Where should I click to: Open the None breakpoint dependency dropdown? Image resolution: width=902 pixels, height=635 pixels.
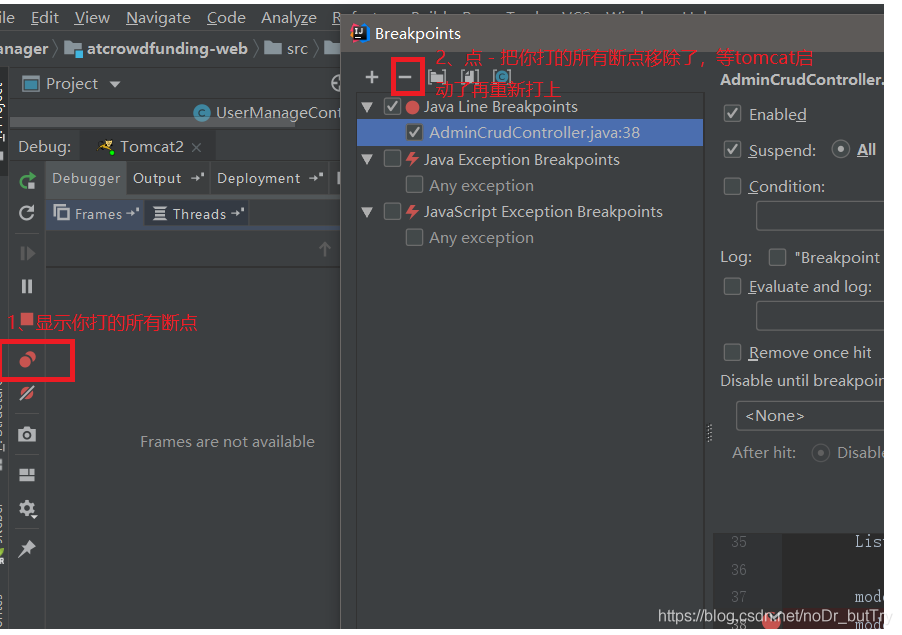coord(810,416)
